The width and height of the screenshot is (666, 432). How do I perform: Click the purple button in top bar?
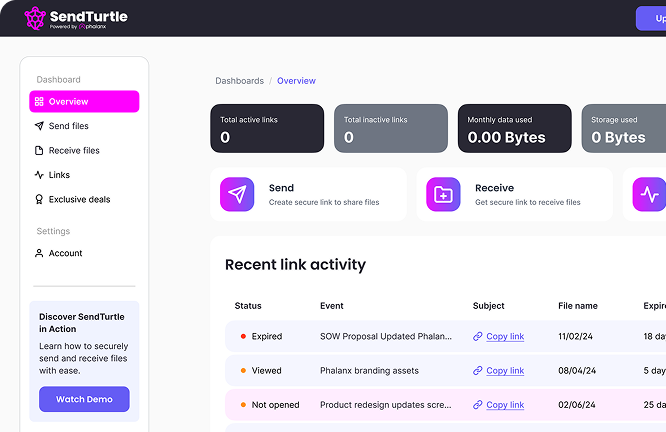coord(650,18)
